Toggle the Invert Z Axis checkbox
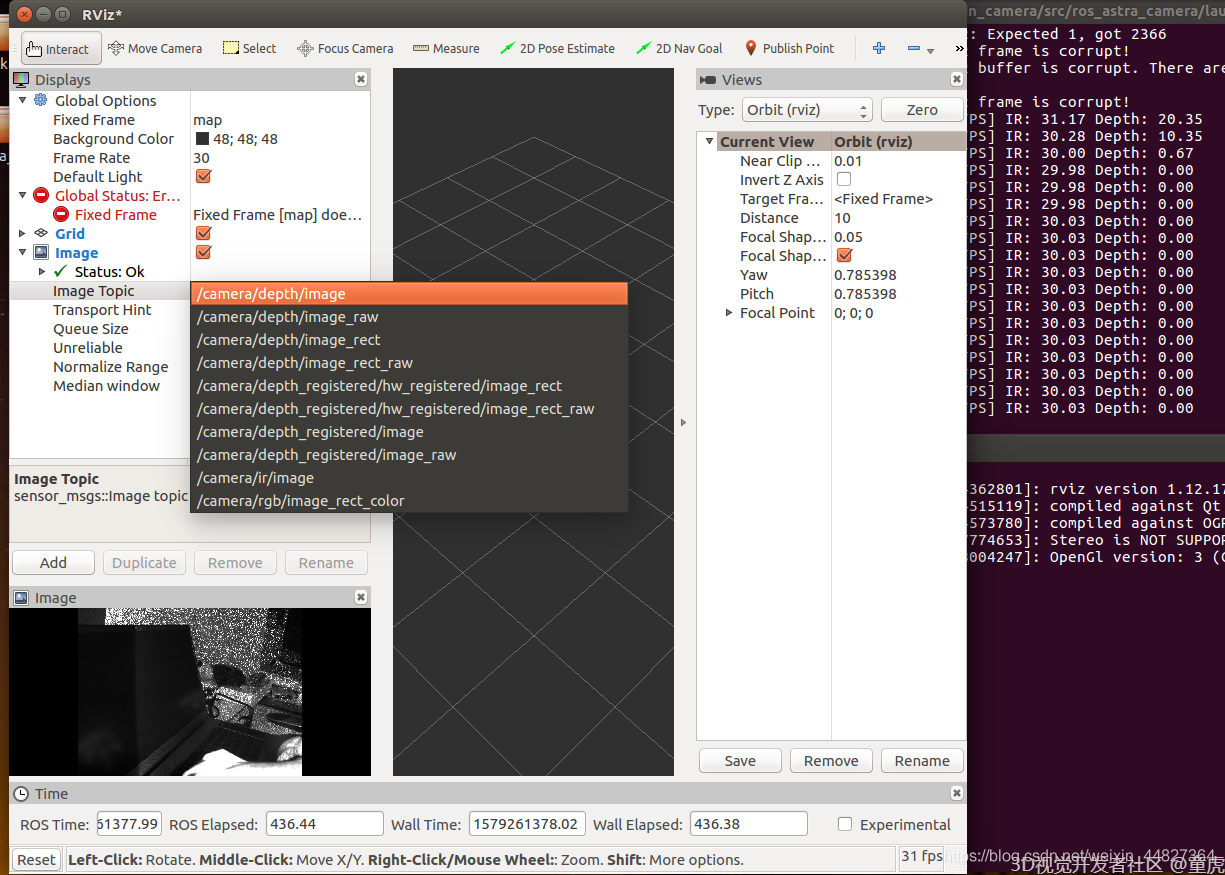The image size is (1225, 875). pos(843,179)
